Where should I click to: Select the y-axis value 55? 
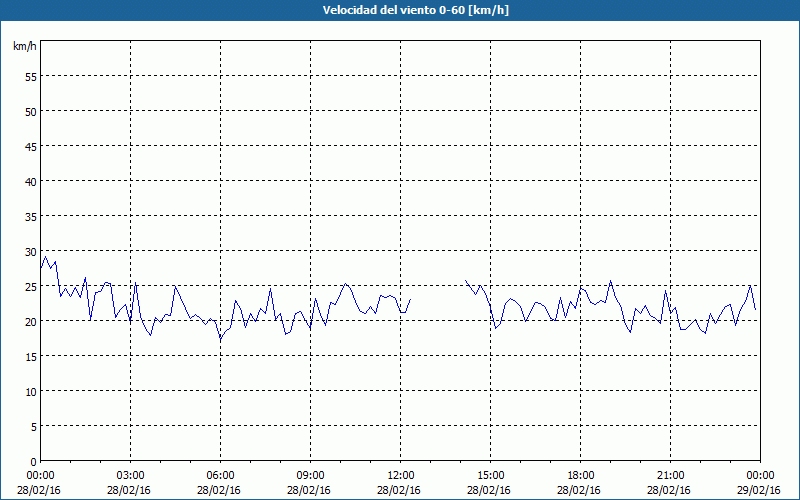point(31,77)
